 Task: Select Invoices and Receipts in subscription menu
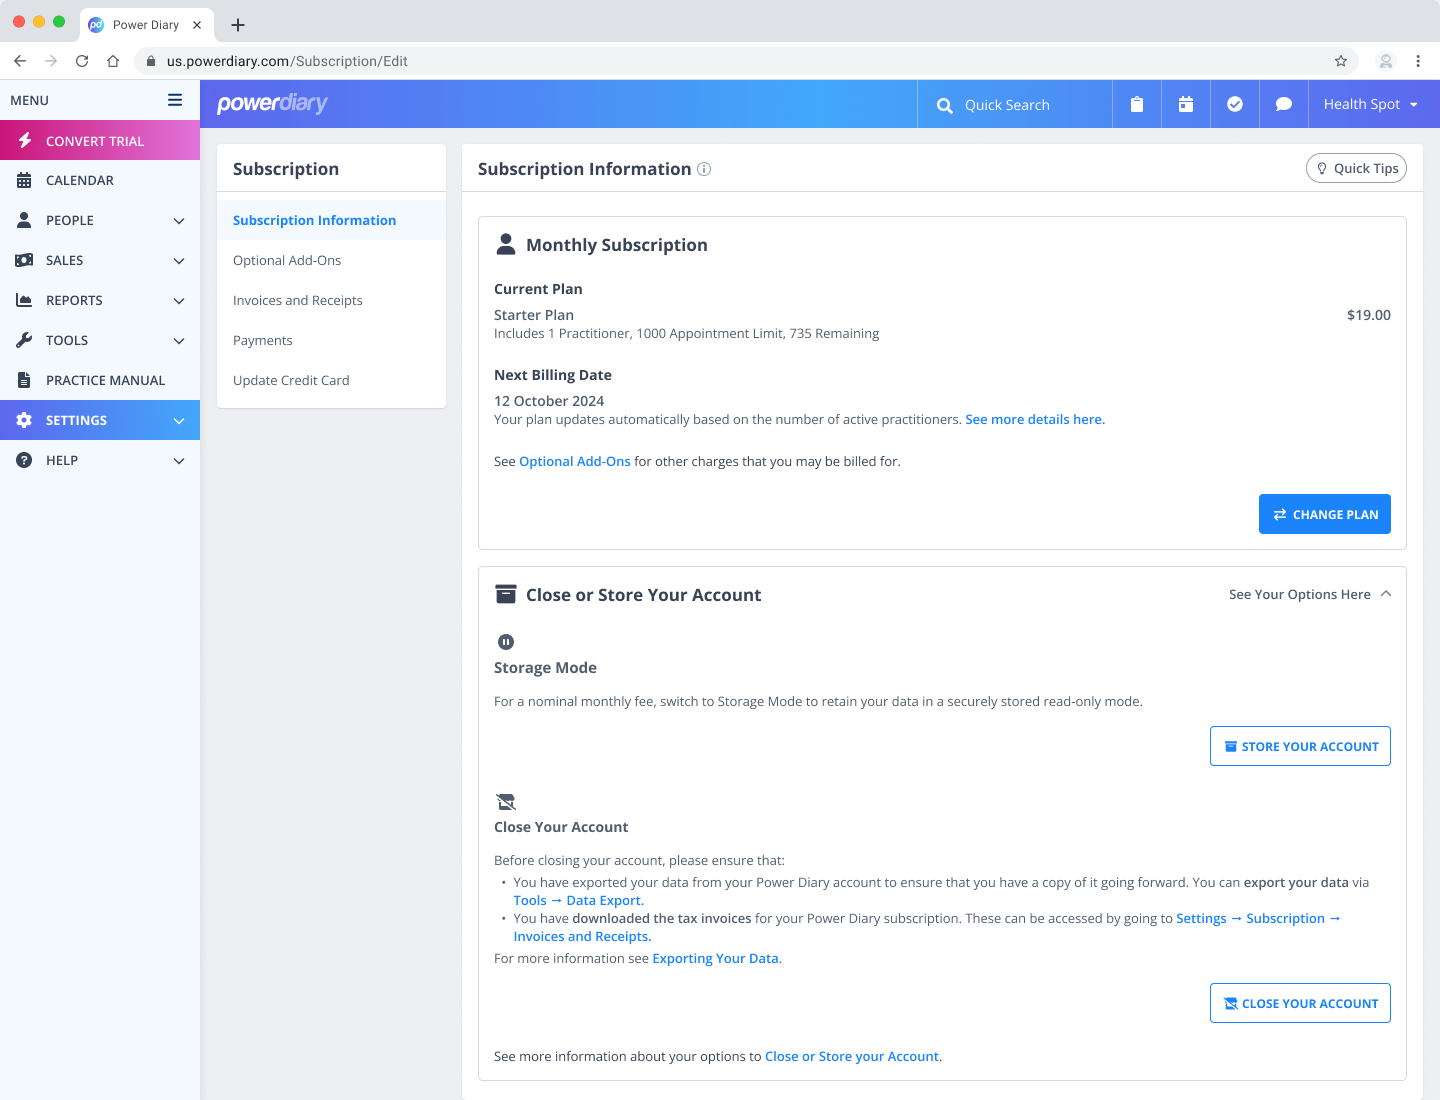[298, 300]
